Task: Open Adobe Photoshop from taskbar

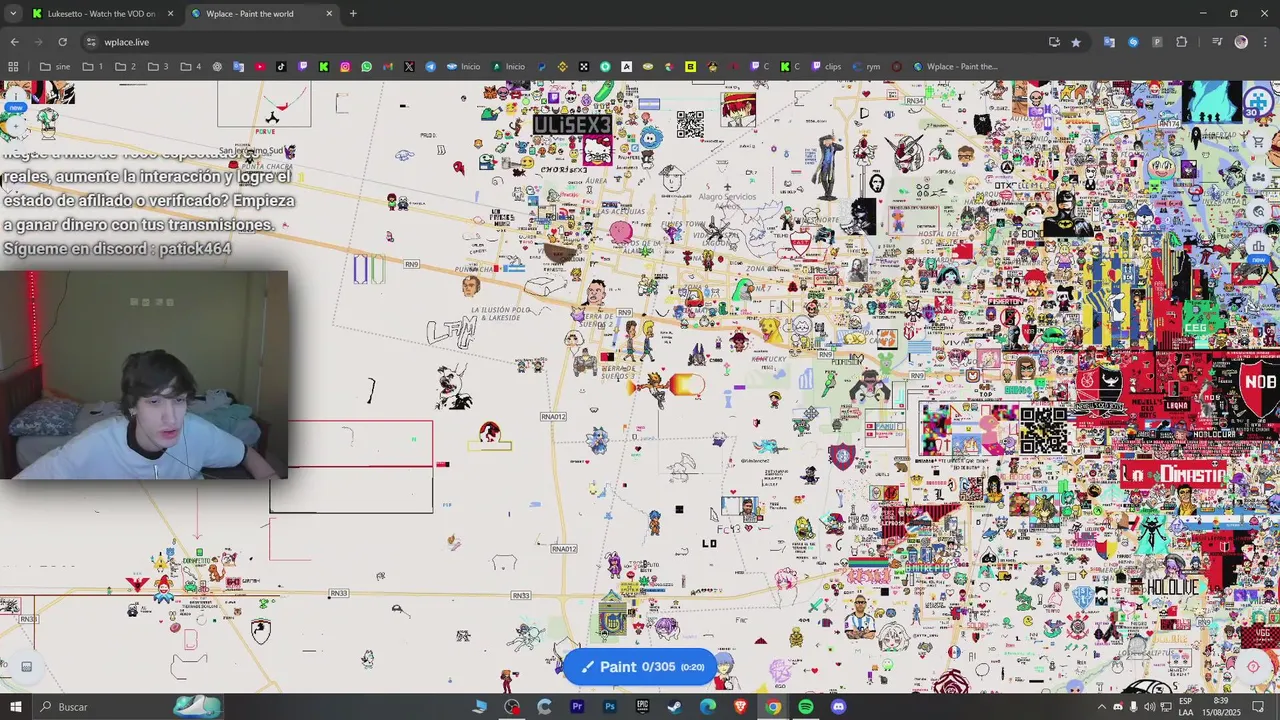Action: coord(610,707)
